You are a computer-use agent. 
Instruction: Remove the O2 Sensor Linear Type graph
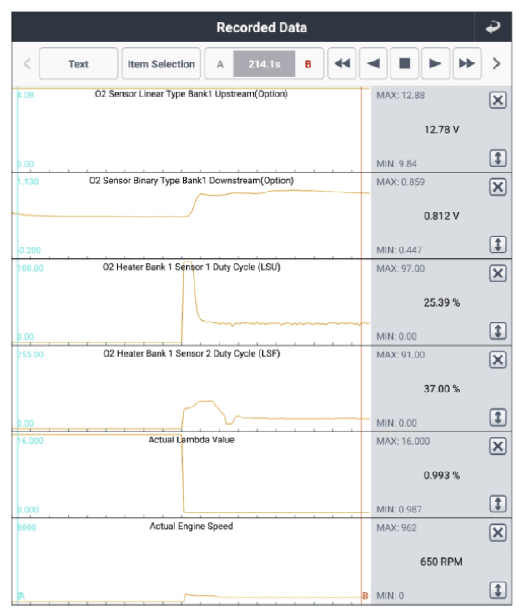[x=497, y=100]
